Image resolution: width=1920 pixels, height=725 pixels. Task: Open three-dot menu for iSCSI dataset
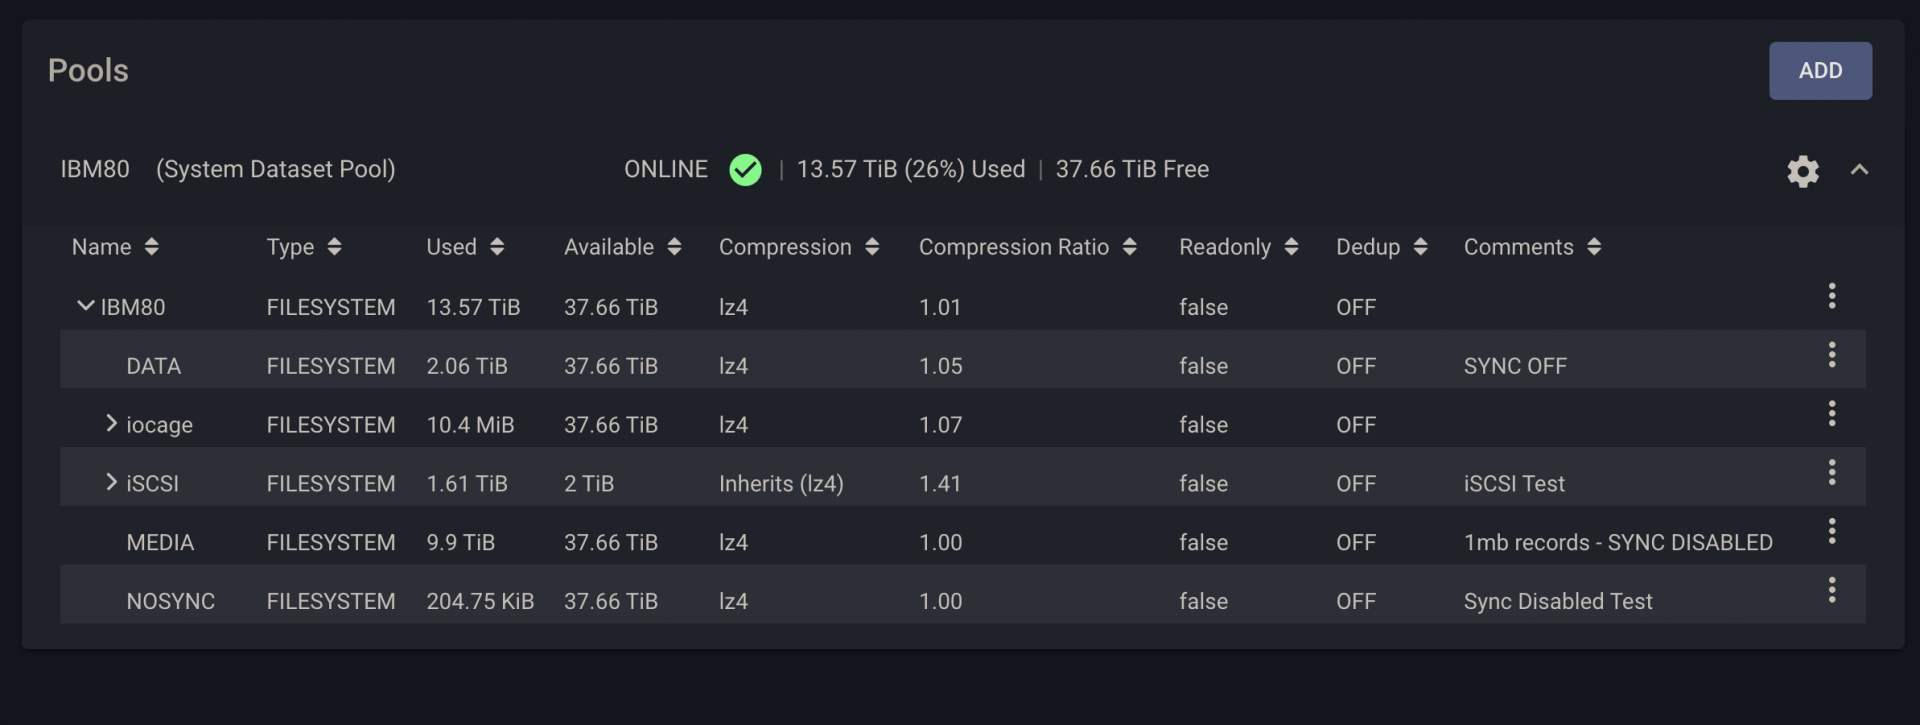[1831, 472]
